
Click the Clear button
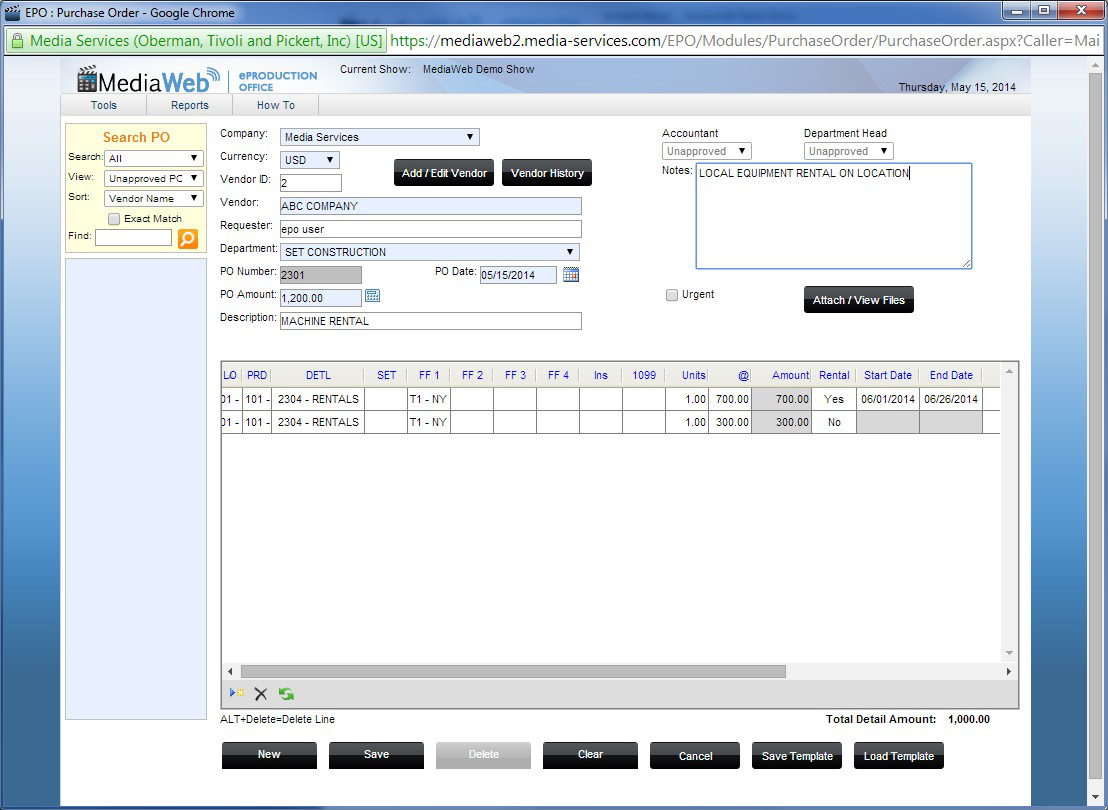tap(590, 755)
